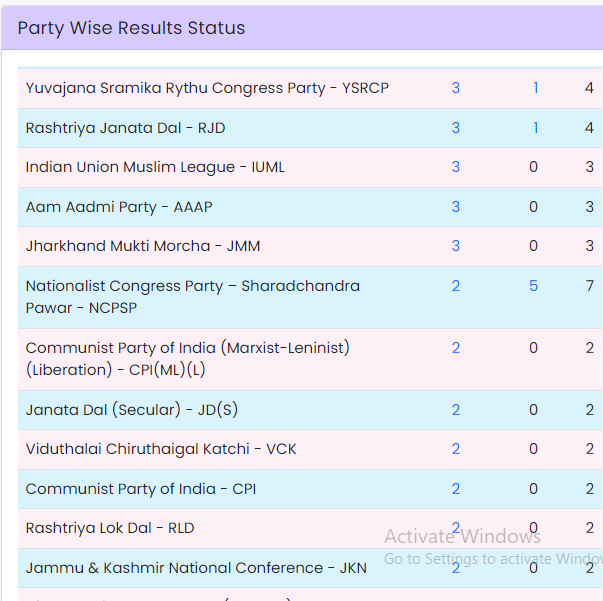Viewport: 603px width, 601px height.
Task: Click YSRCP's won count link '3'
Action: tap(456, 88)
